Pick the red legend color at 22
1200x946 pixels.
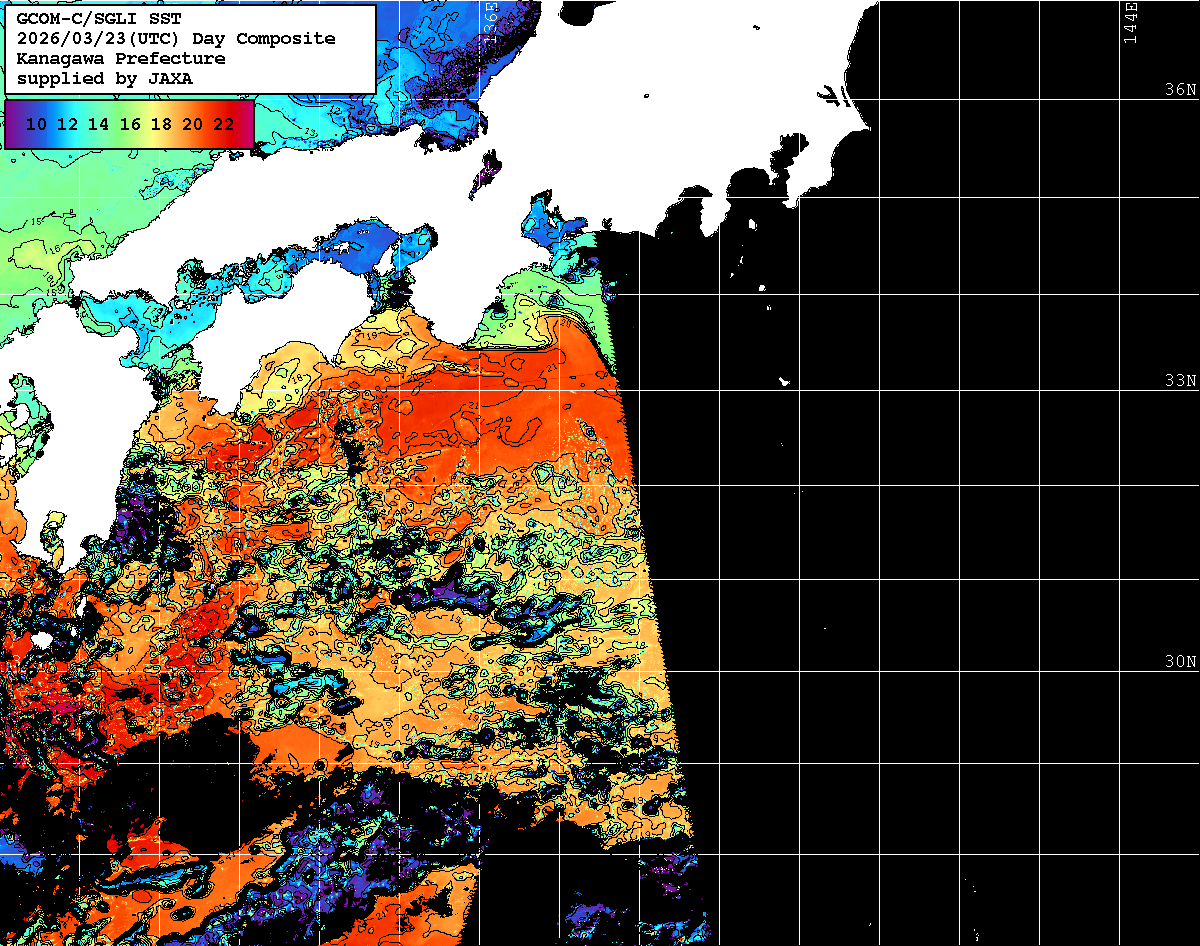tap(224, 124)
